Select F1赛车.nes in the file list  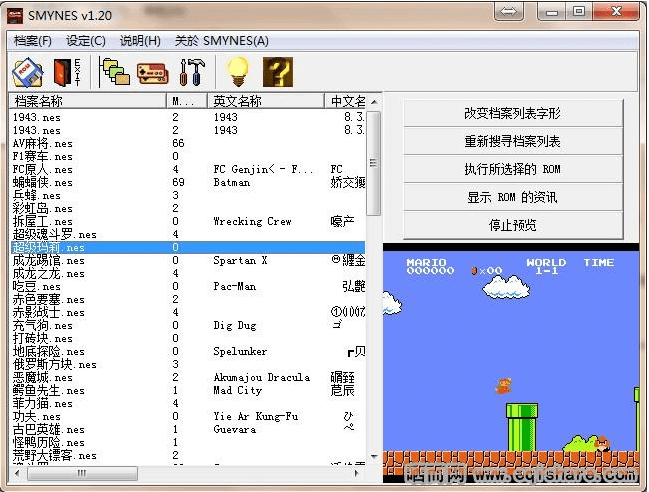[x=43, y=156]
